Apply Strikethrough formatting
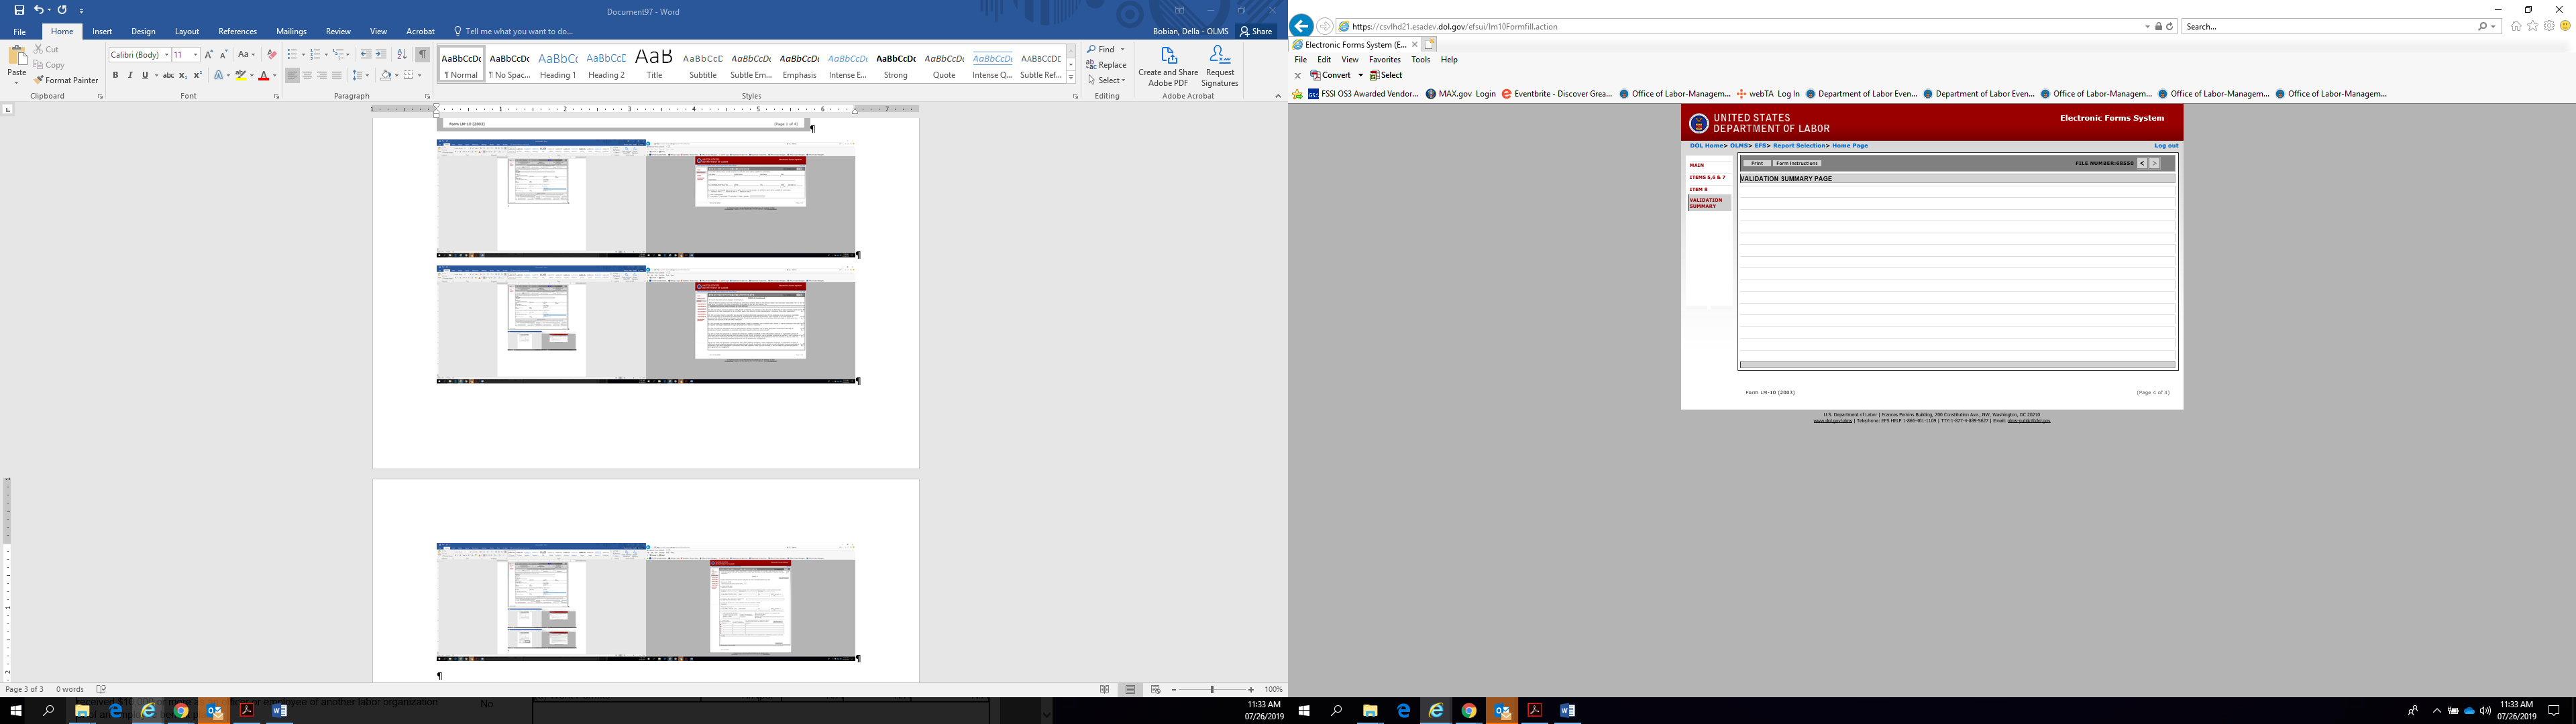This screenshot has height=724, width=2576. pos(168,76)
